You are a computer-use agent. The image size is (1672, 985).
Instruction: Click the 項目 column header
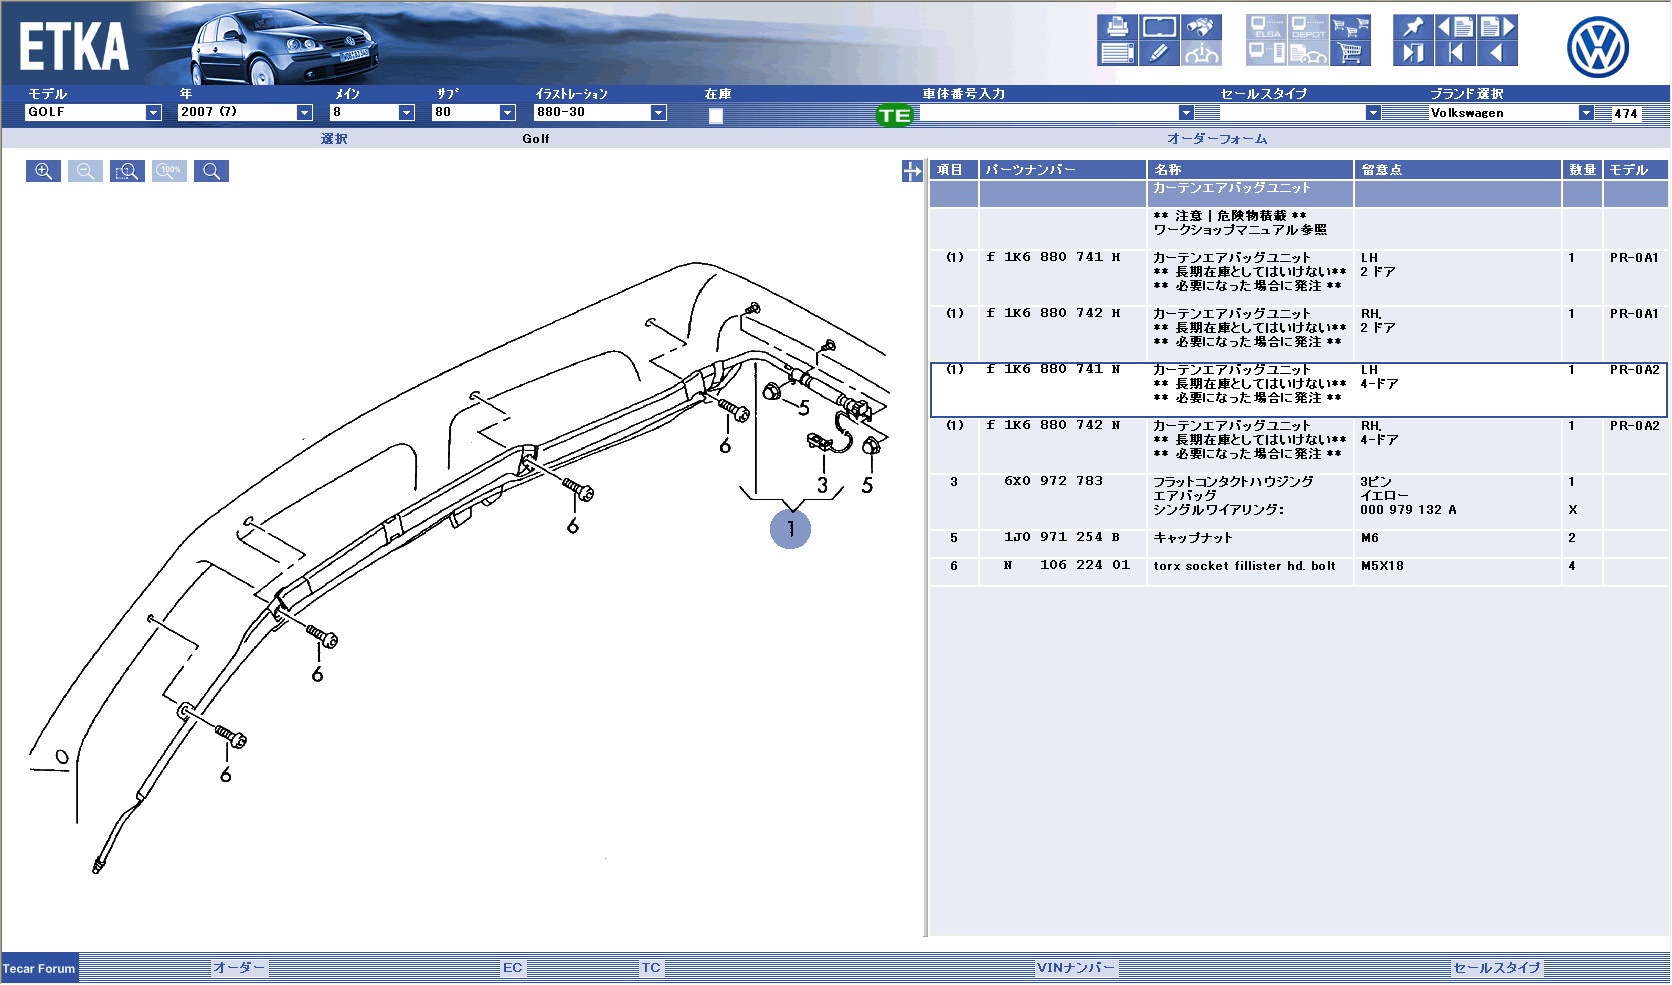(x=954, y=170)
